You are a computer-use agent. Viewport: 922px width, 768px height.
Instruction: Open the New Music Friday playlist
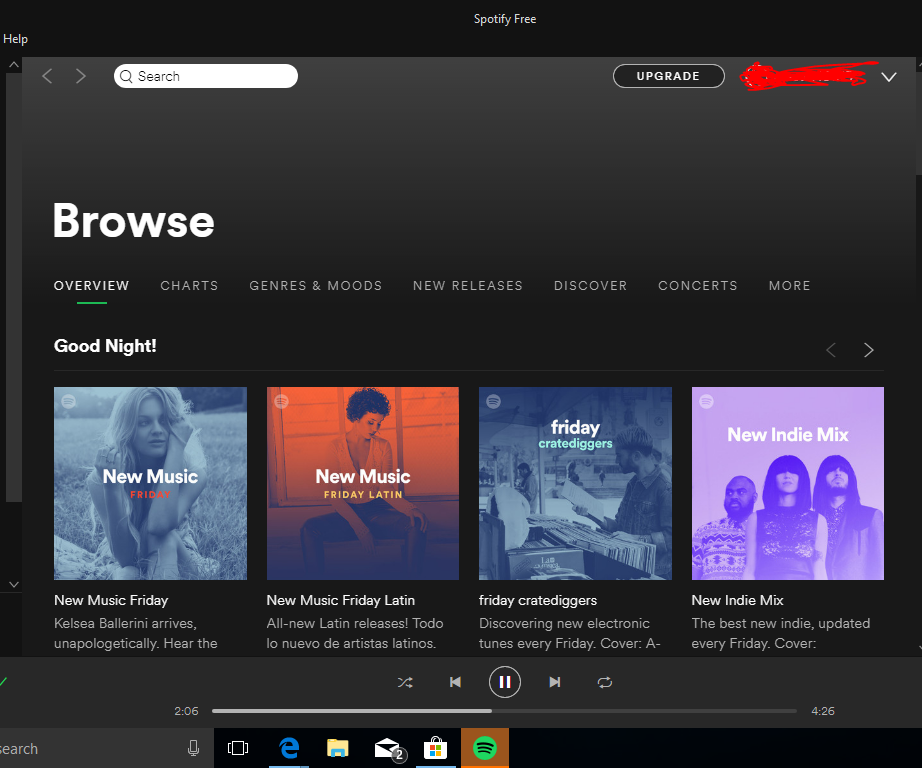(150, 483)
